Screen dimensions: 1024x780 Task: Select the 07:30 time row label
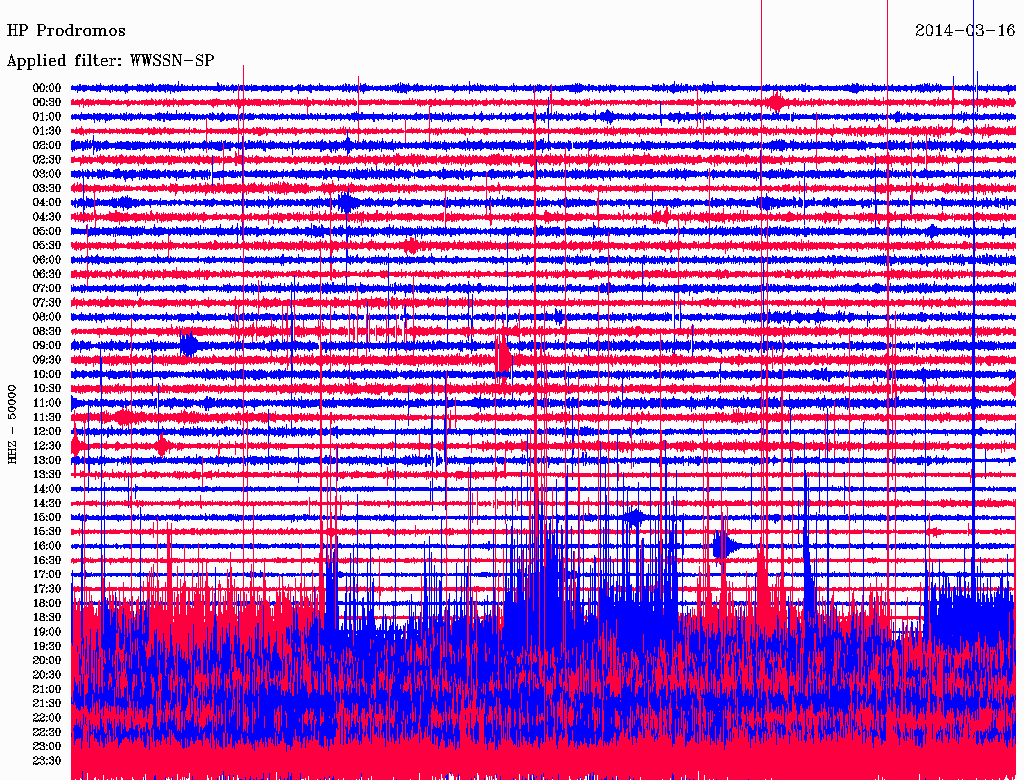pyautogui.click(x=47, y=302)
